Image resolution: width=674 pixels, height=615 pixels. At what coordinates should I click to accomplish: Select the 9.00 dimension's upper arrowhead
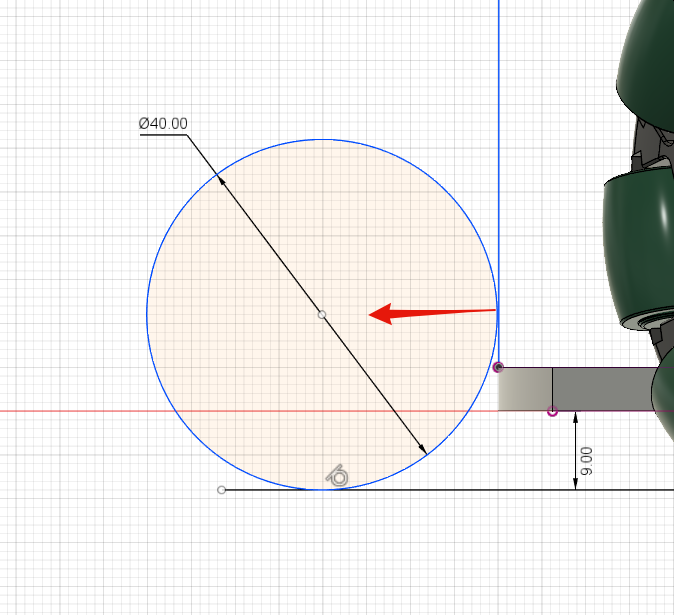click(575, 418)
